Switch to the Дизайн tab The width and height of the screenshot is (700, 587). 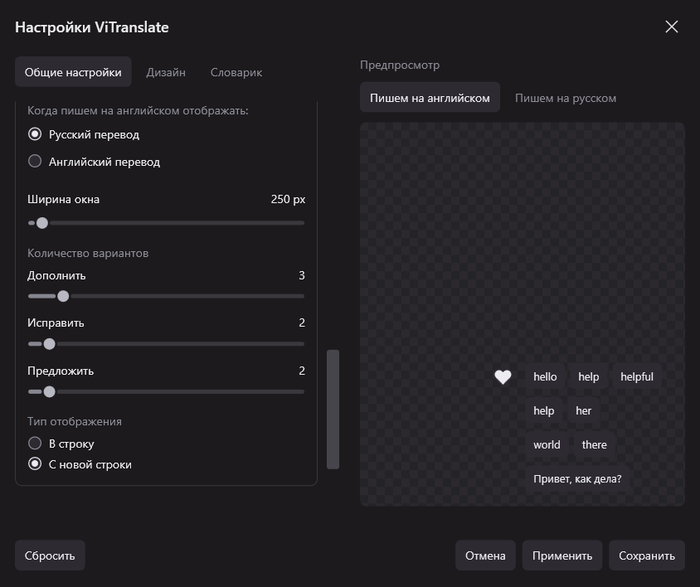tap(166, 72)
